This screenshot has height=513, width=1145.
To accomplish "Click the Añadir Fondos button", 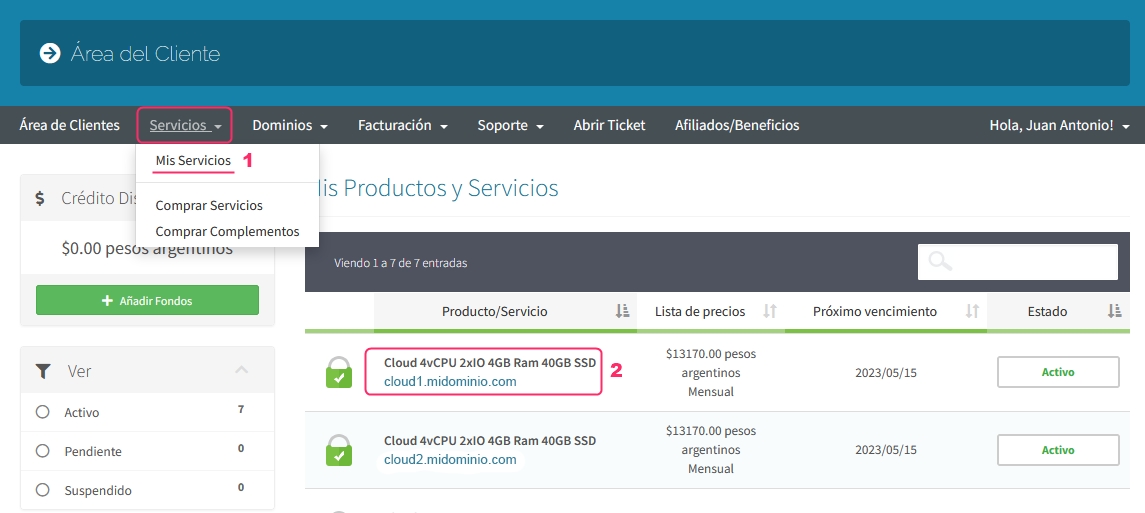I will coord(147,300).
